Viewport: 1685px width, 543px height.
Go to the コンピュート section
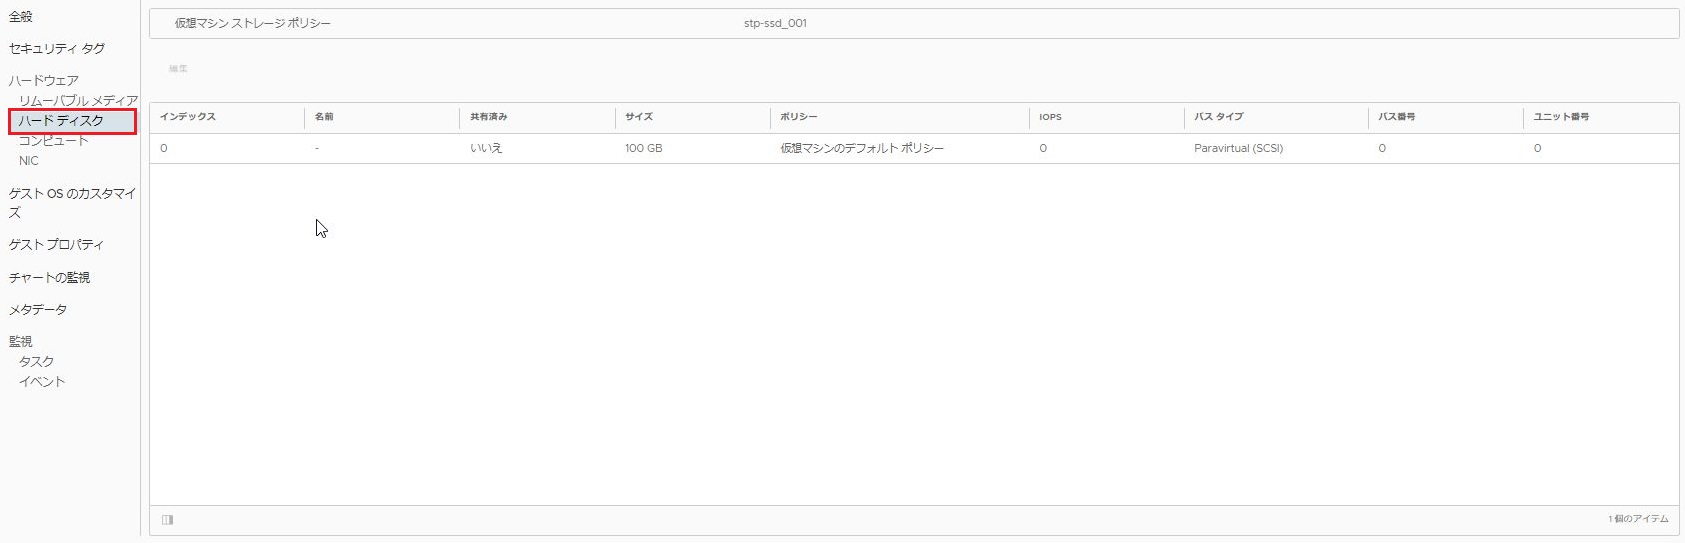54,141
